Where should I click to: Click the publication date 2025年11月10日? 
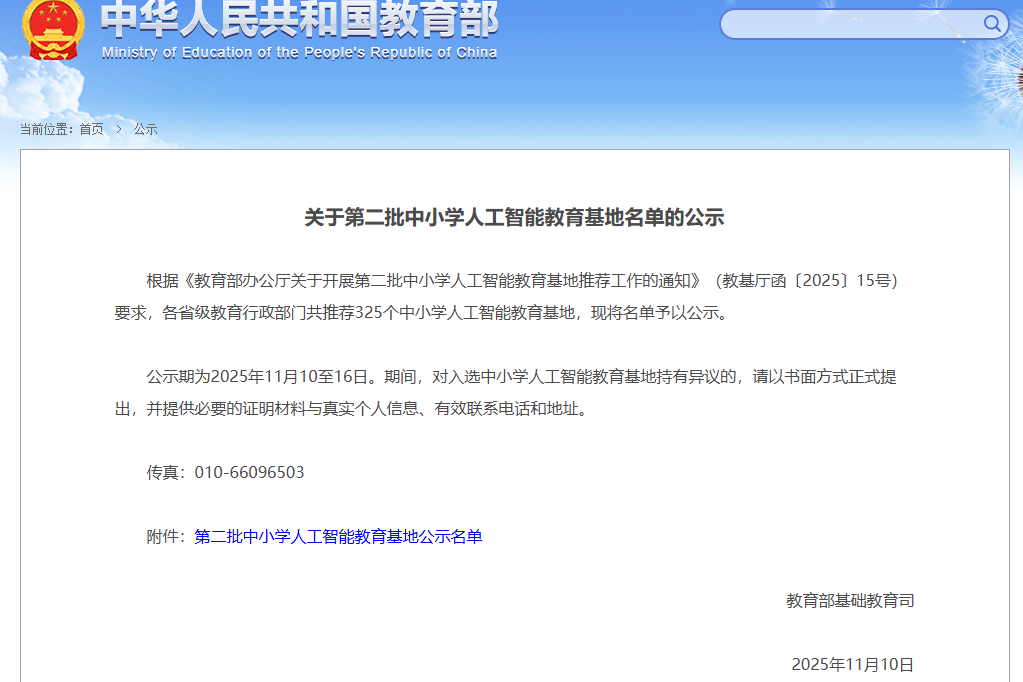(x=852, y=665)
